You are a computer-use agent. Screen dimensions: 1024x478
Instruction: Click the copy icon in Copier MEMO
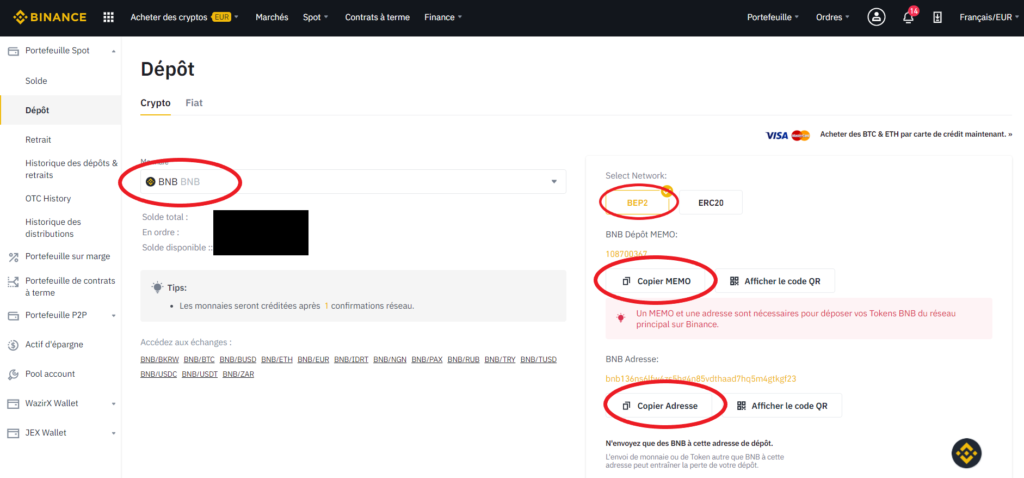[626, 281]
